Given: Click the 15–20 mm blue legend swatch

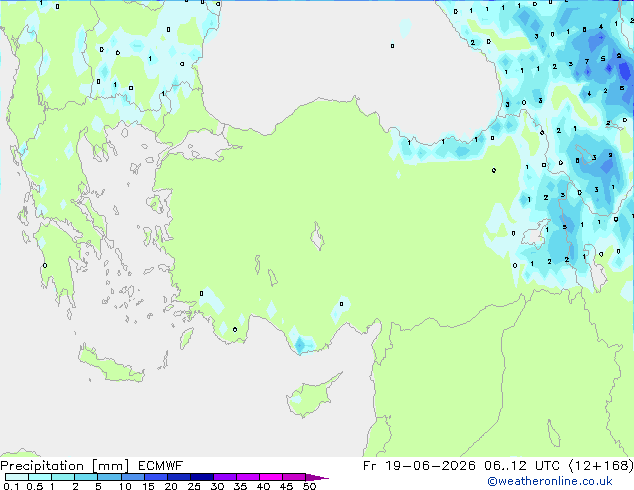Looking at the screenshot, I should pos(155,477).
